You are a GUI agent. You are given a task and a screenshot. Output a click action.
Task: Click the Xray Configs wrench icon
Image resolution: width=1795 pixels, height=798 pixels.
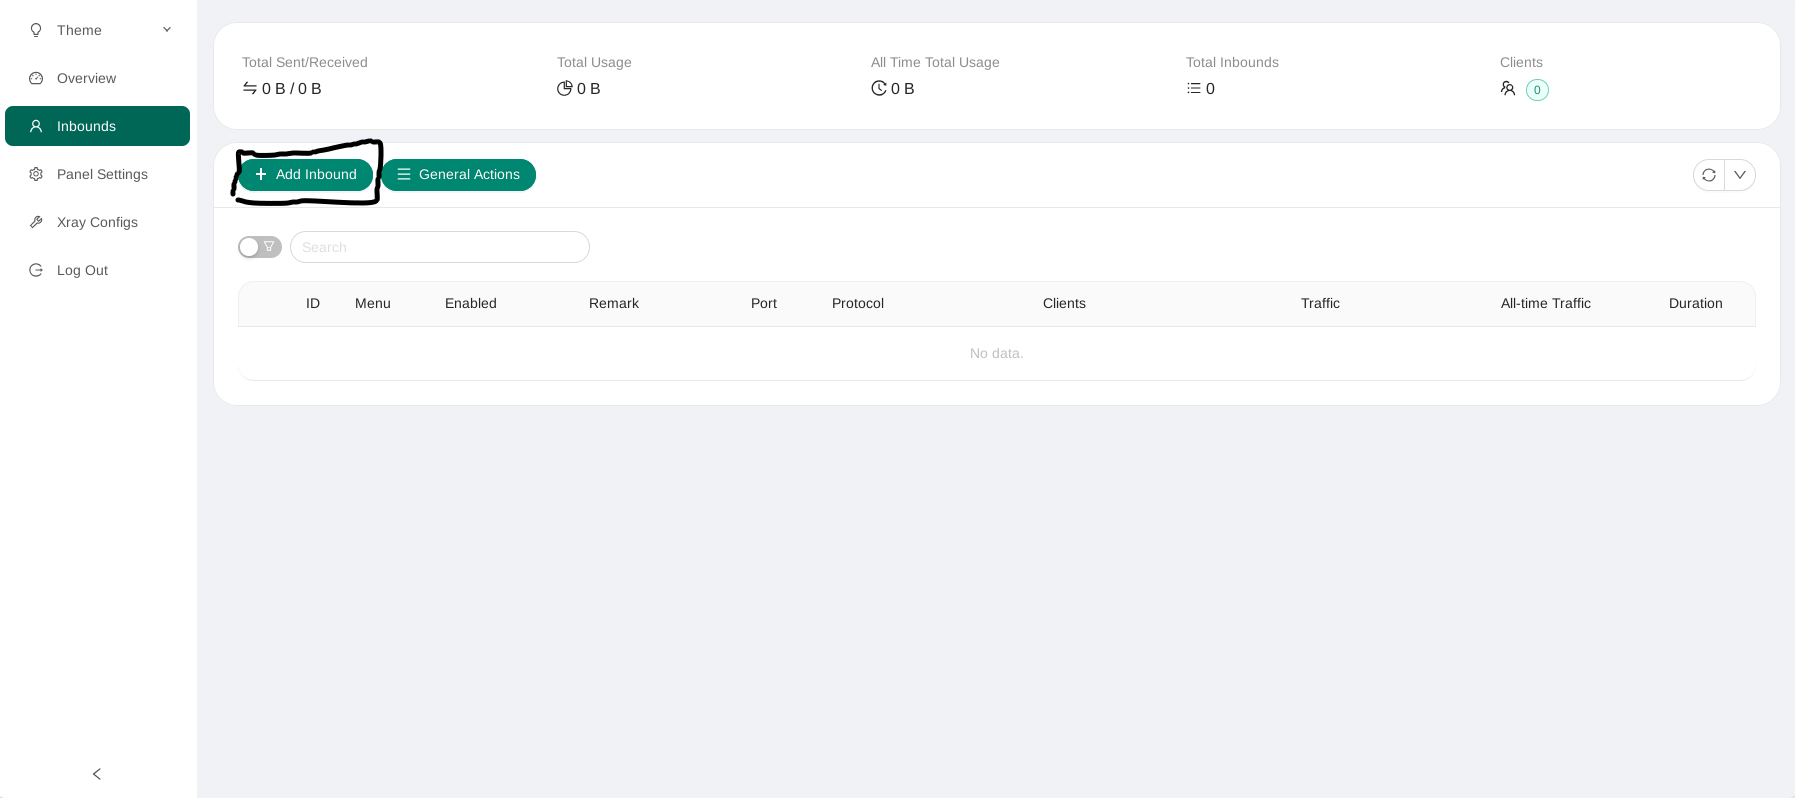point(36,222)
